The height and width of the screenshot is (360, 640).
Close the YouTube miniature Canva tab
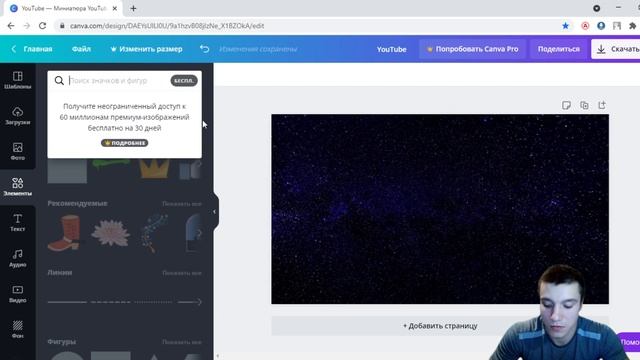pos(115,8)
